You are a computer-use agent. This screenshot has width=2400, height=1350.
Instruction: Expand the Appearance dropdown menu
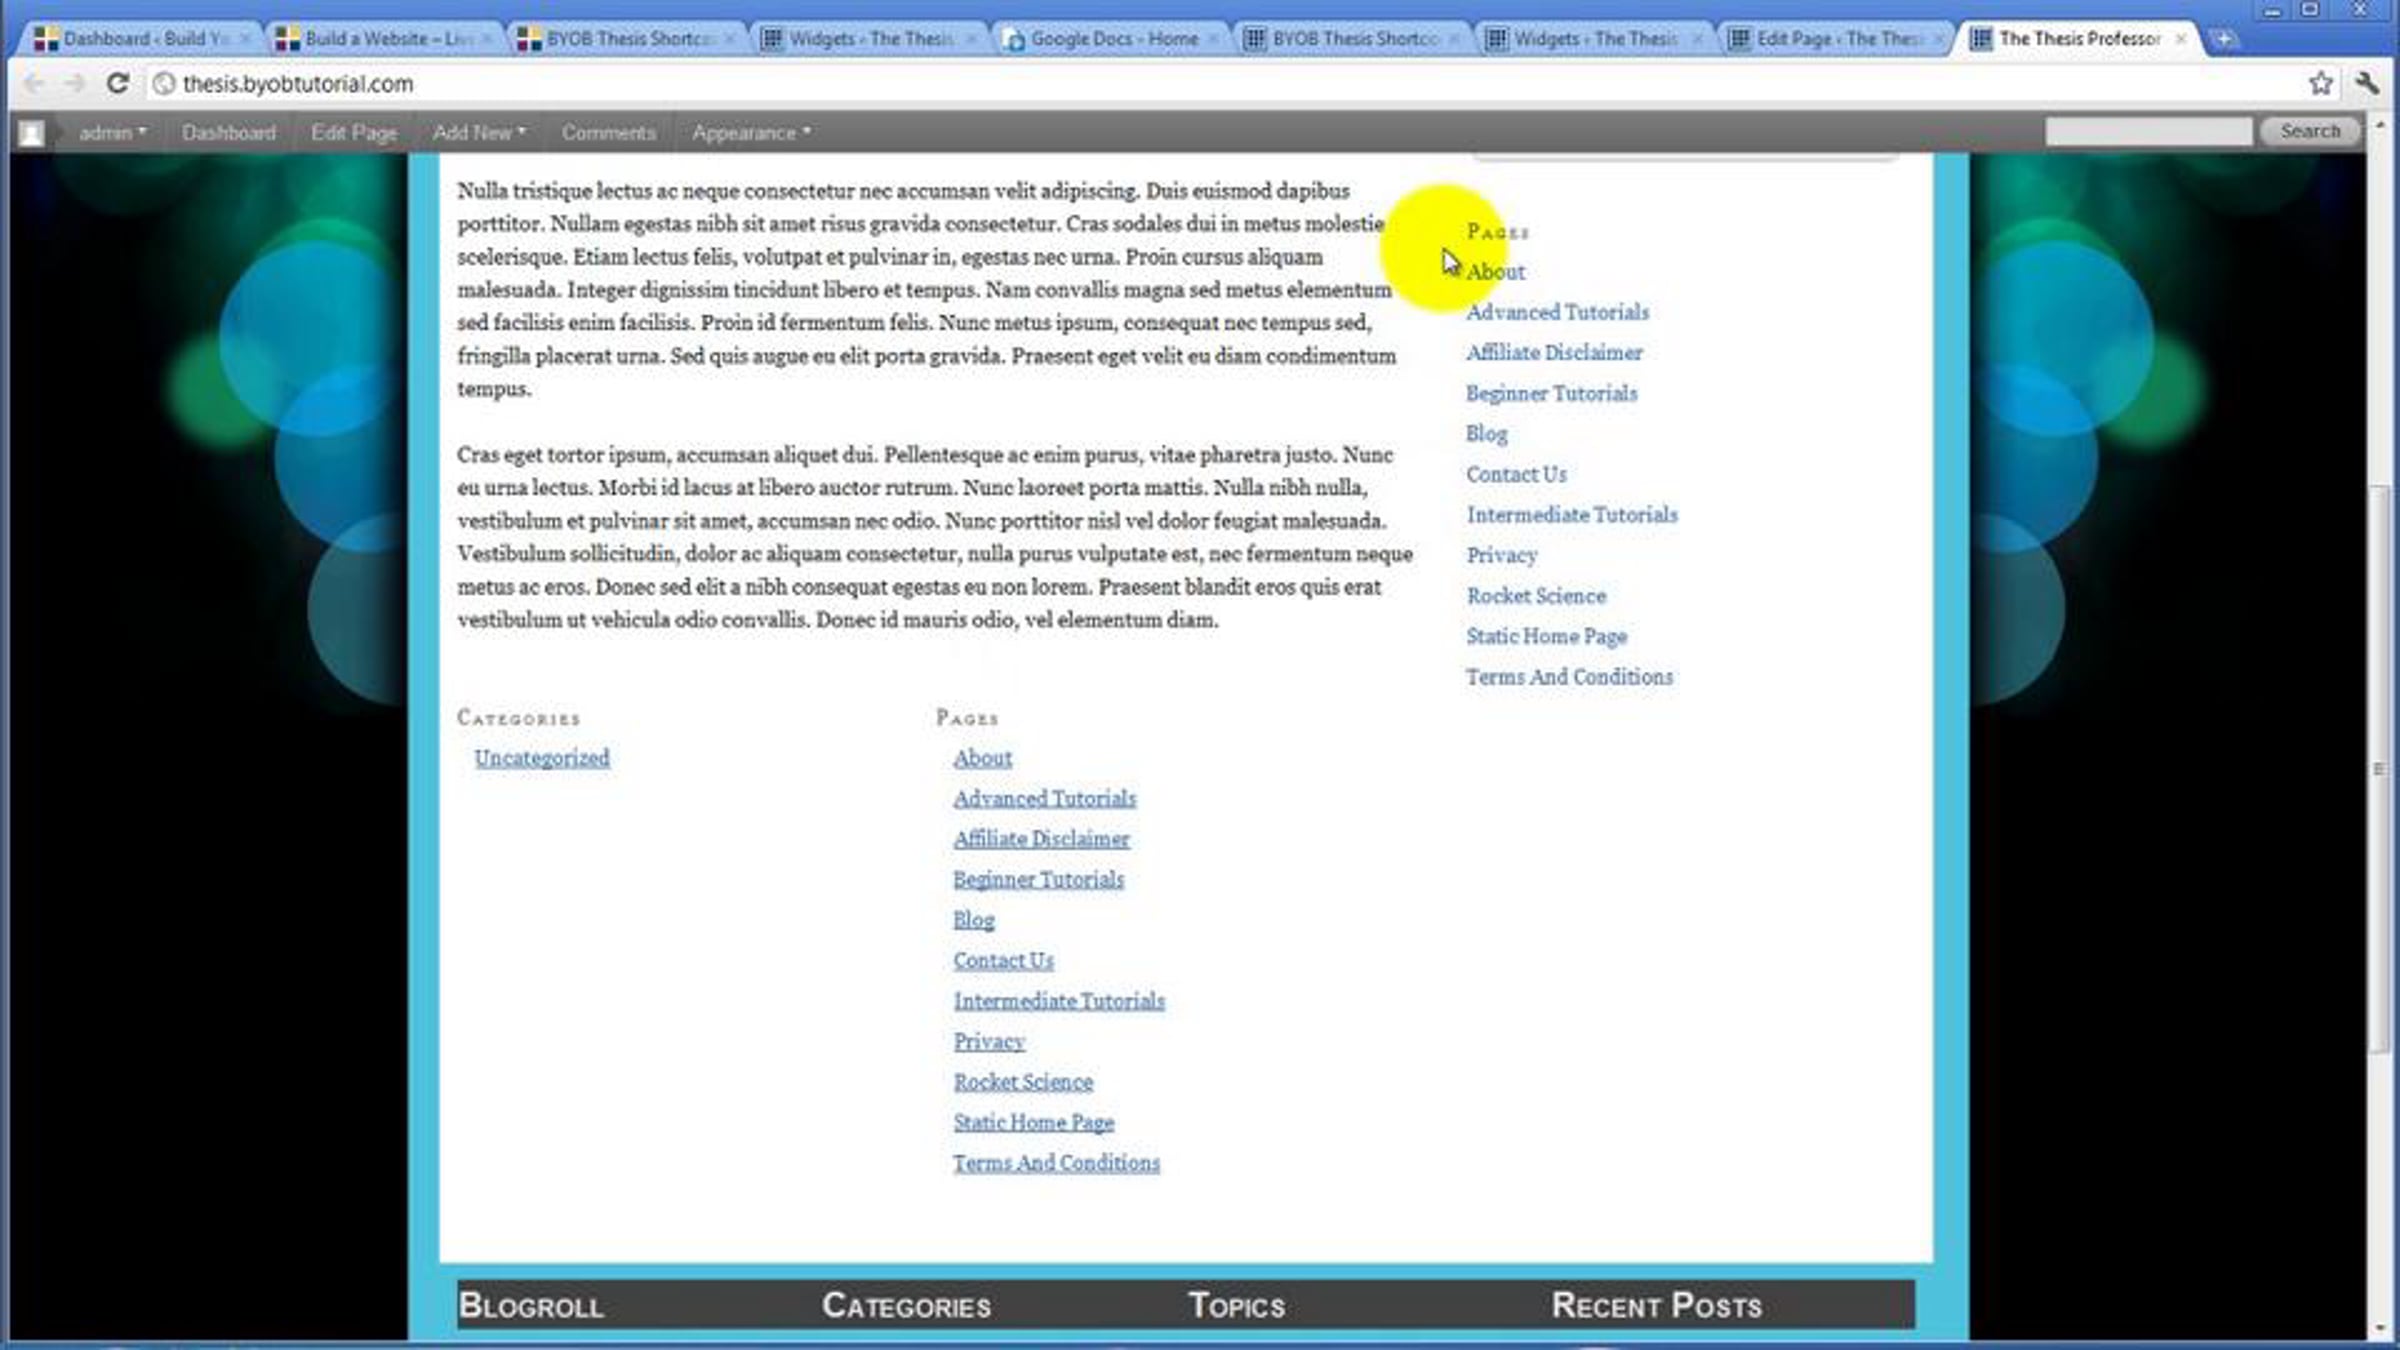[750, 132]
